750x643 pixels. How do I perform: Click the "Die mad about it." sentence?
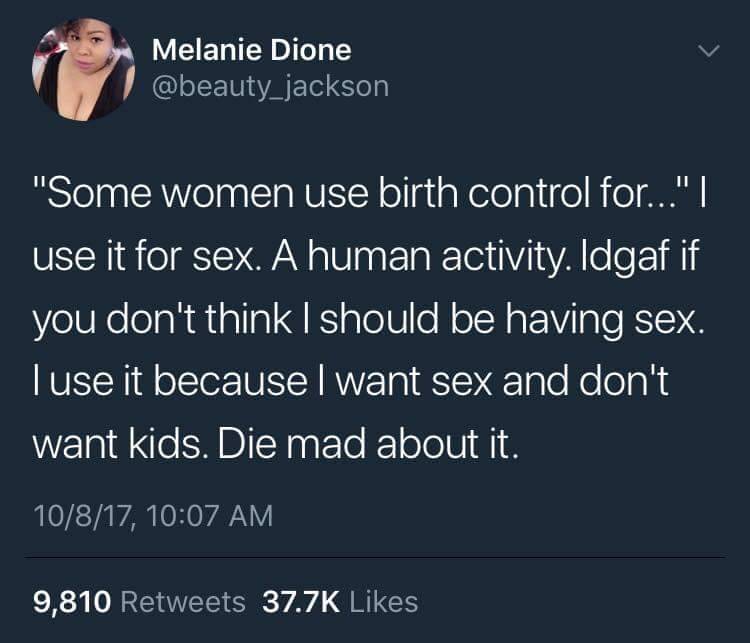coord(368,443)
